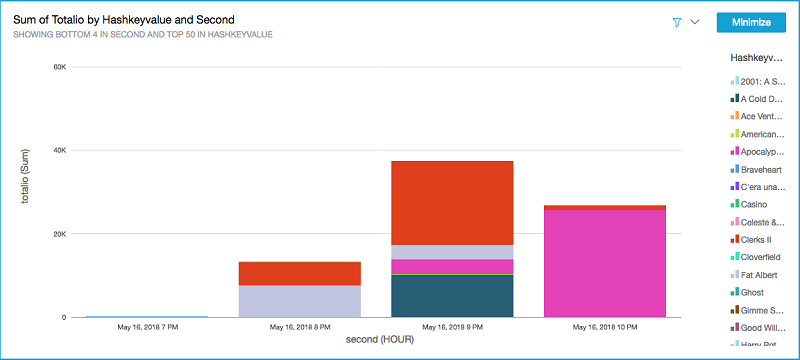Click the Apocalyp... legend label

pos(762,152)
